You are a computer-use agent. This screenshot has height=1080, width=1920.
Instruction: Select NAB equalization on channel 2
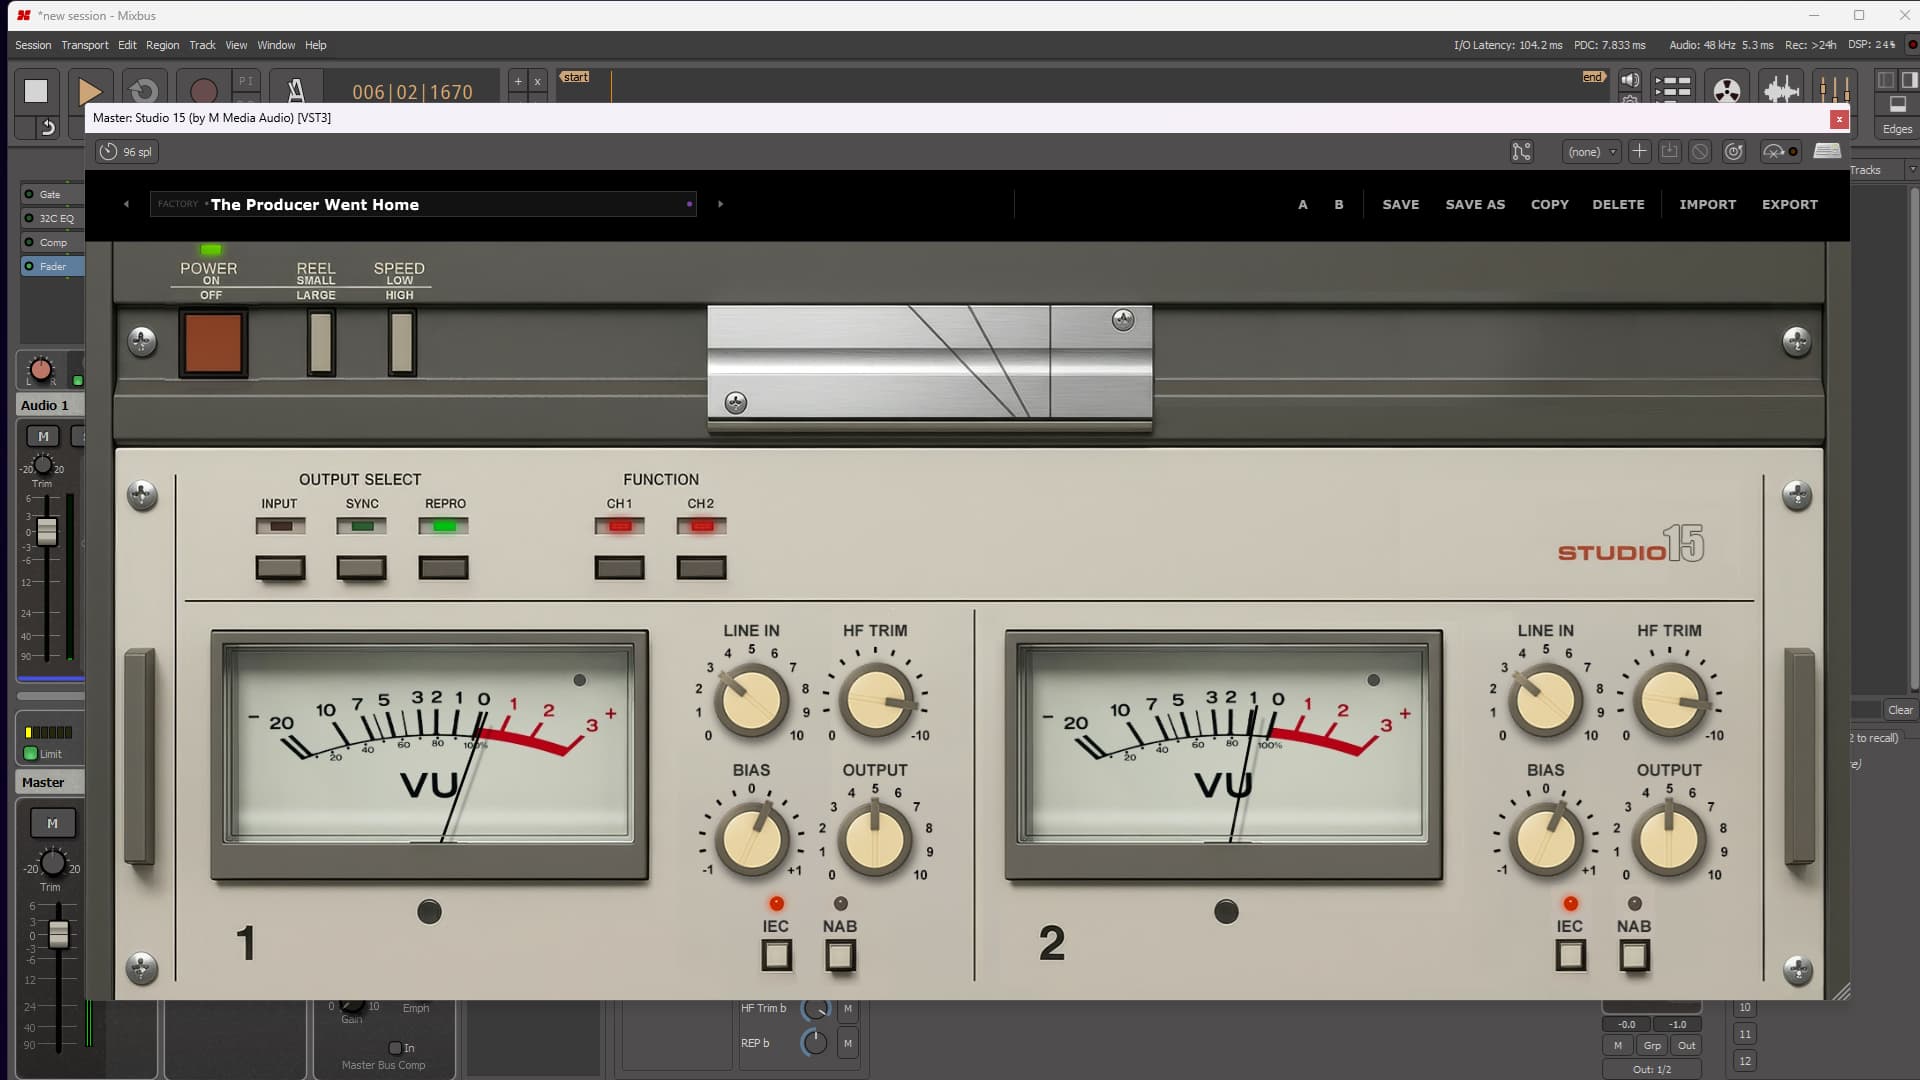[x=1634, y=956]
